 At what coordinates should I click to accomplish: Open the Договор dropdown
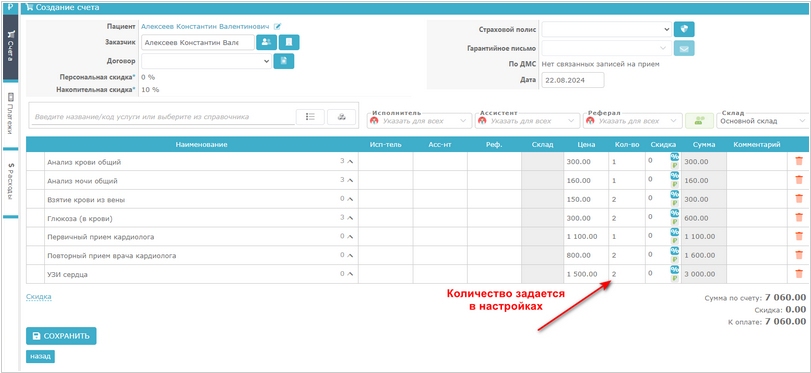pos(206,61)
